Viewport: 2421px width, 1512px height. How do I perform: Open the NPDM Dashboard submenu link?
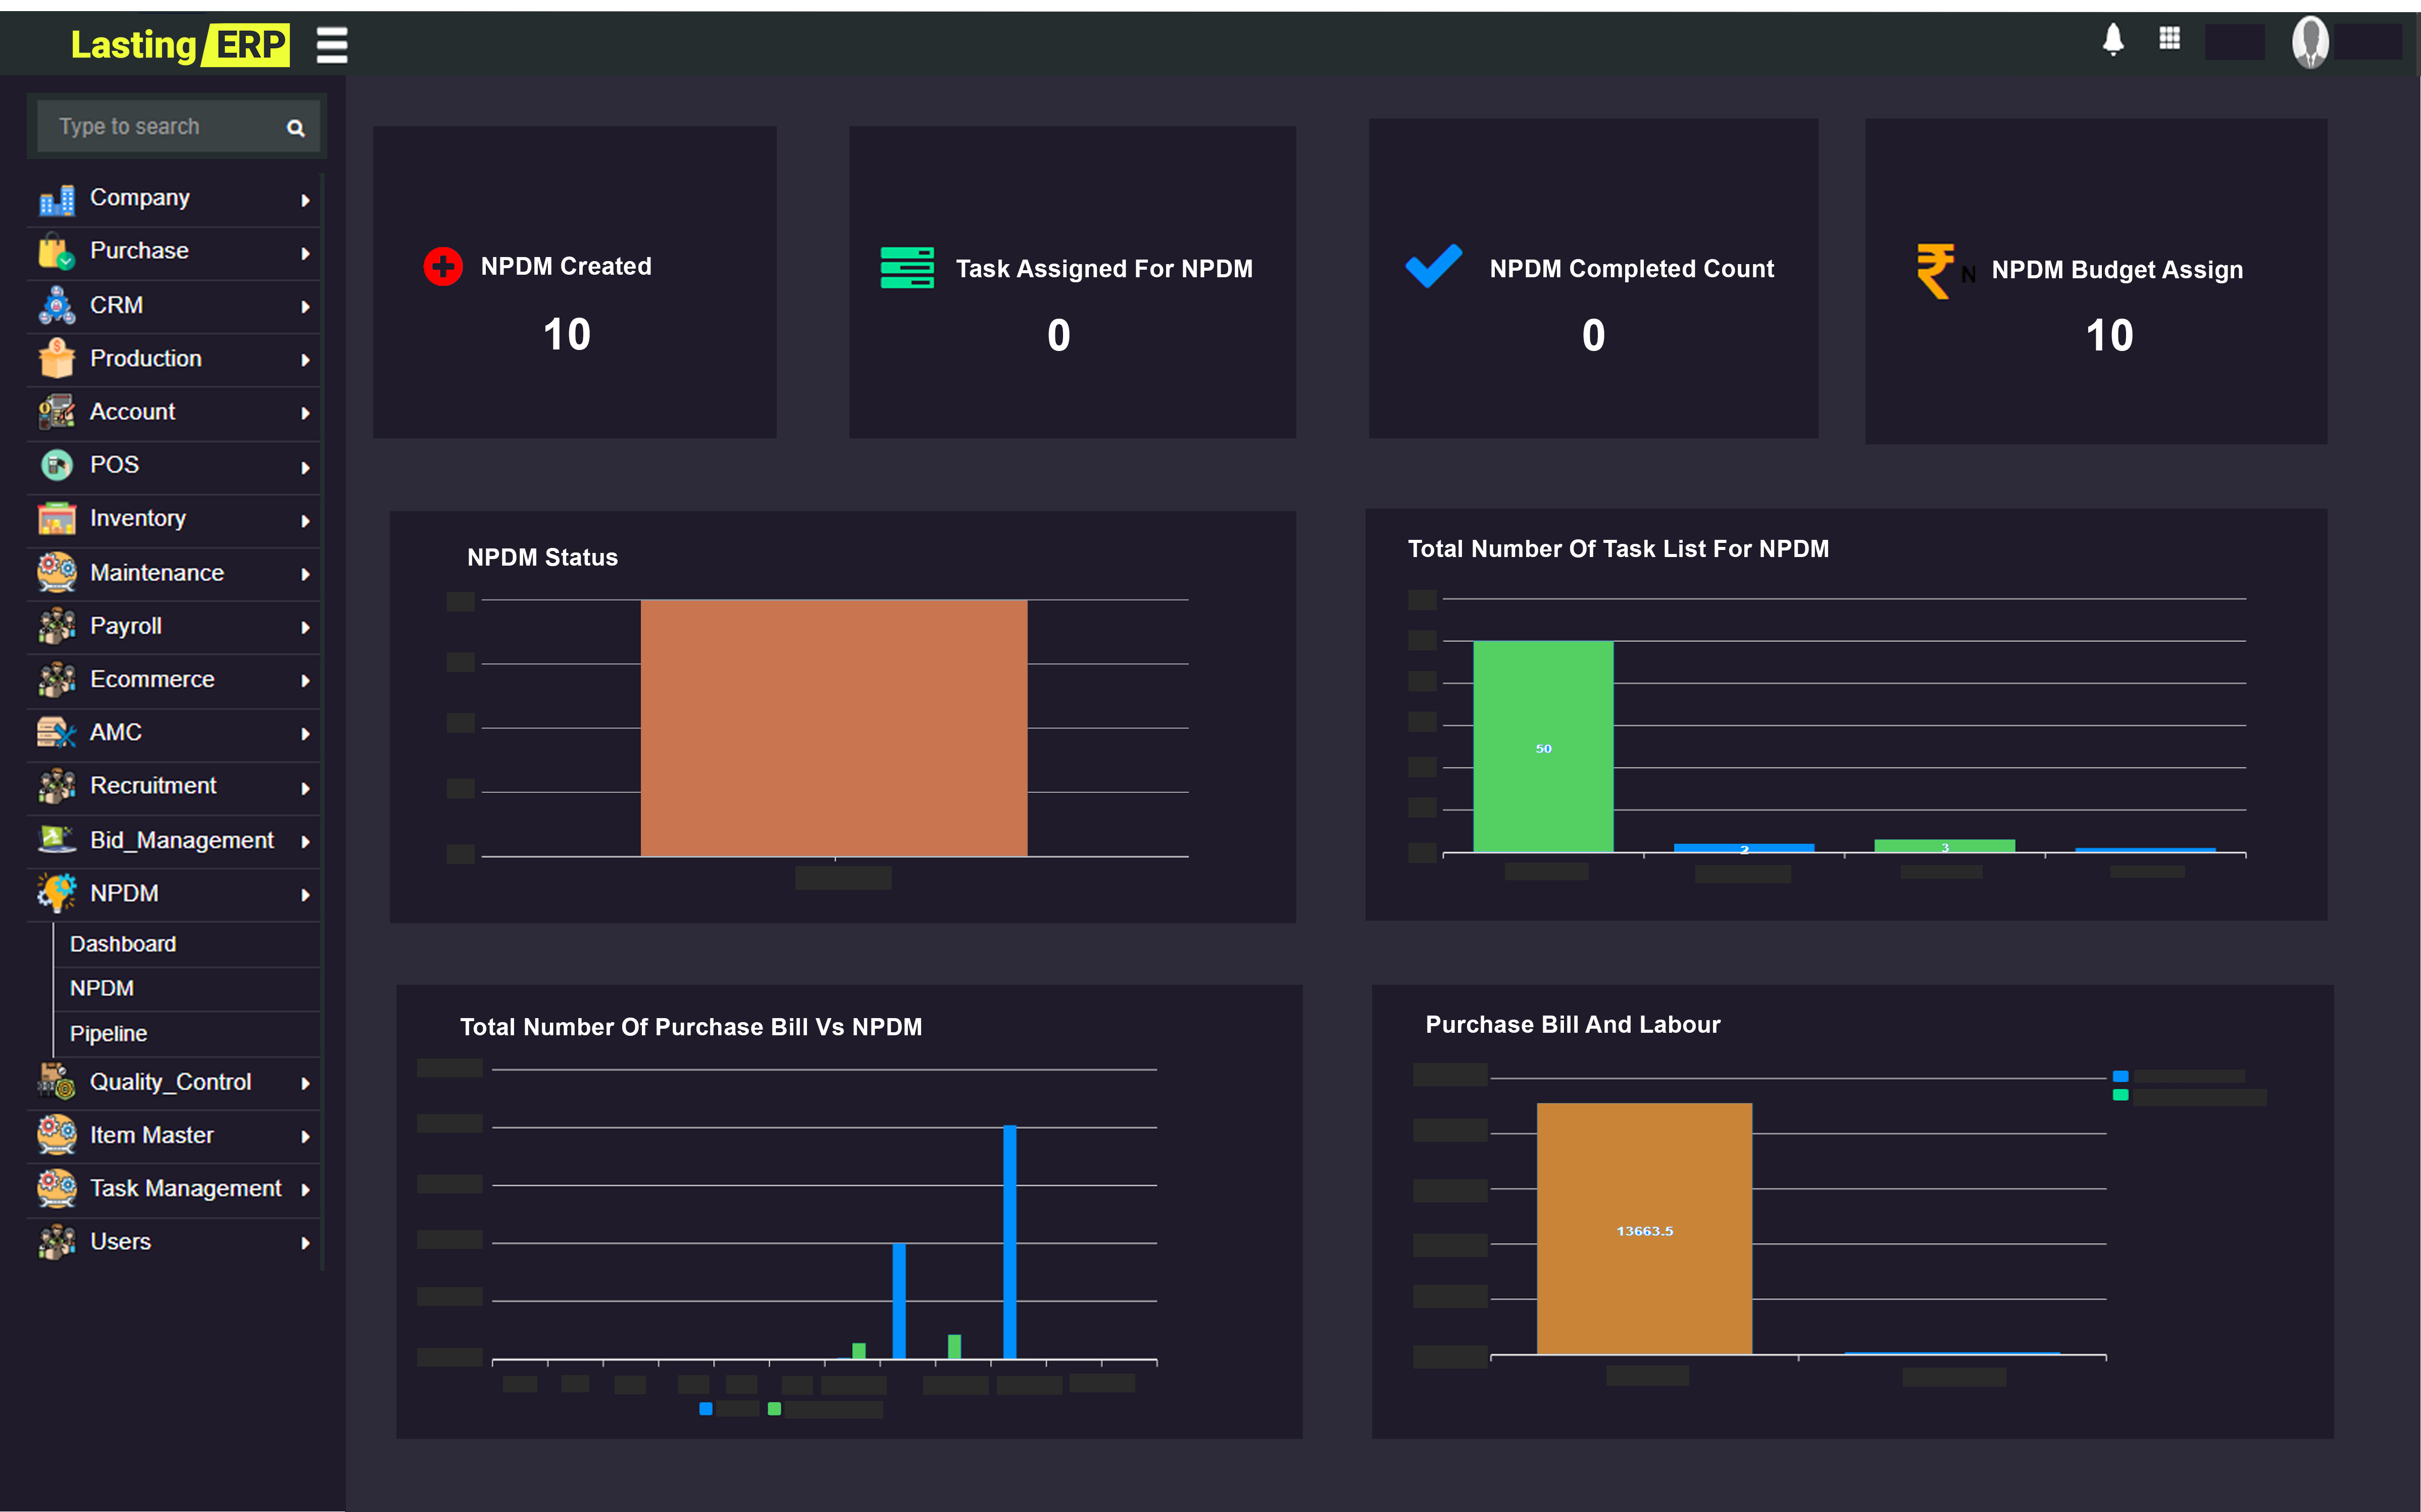[123, 944]
